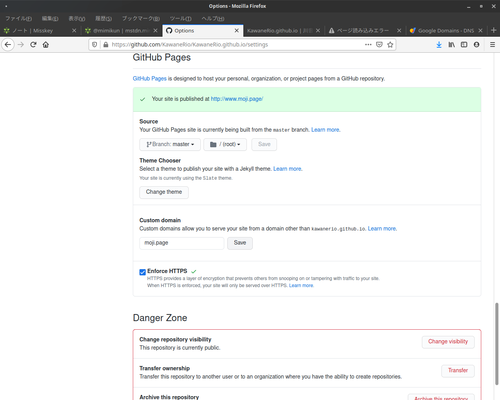Click 'This repository is currently public.' text
Screen dimensions: 500x400
click(x=180, y=348)
